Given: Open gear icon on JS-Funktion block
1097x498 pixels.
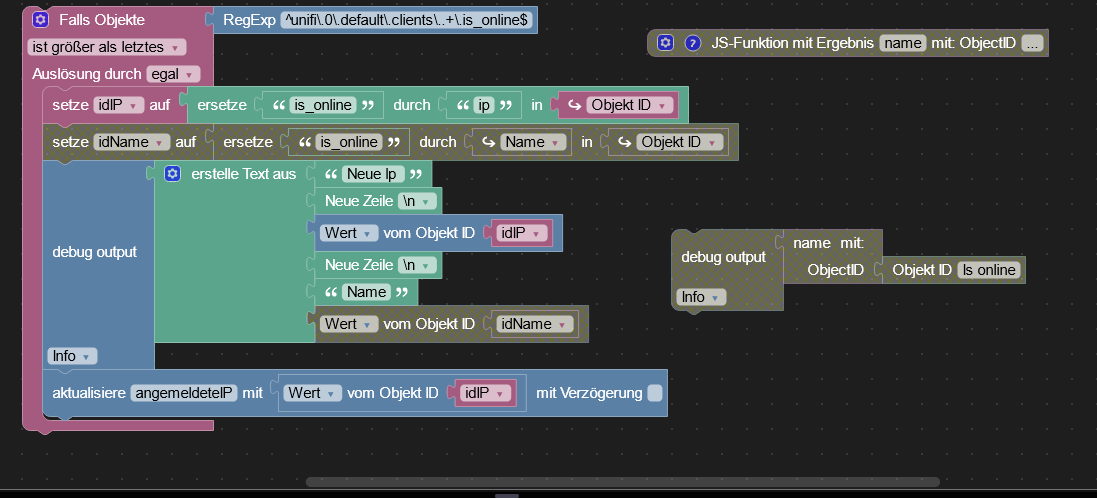Looking at the screenshot, I should click(x=665, y=43).
